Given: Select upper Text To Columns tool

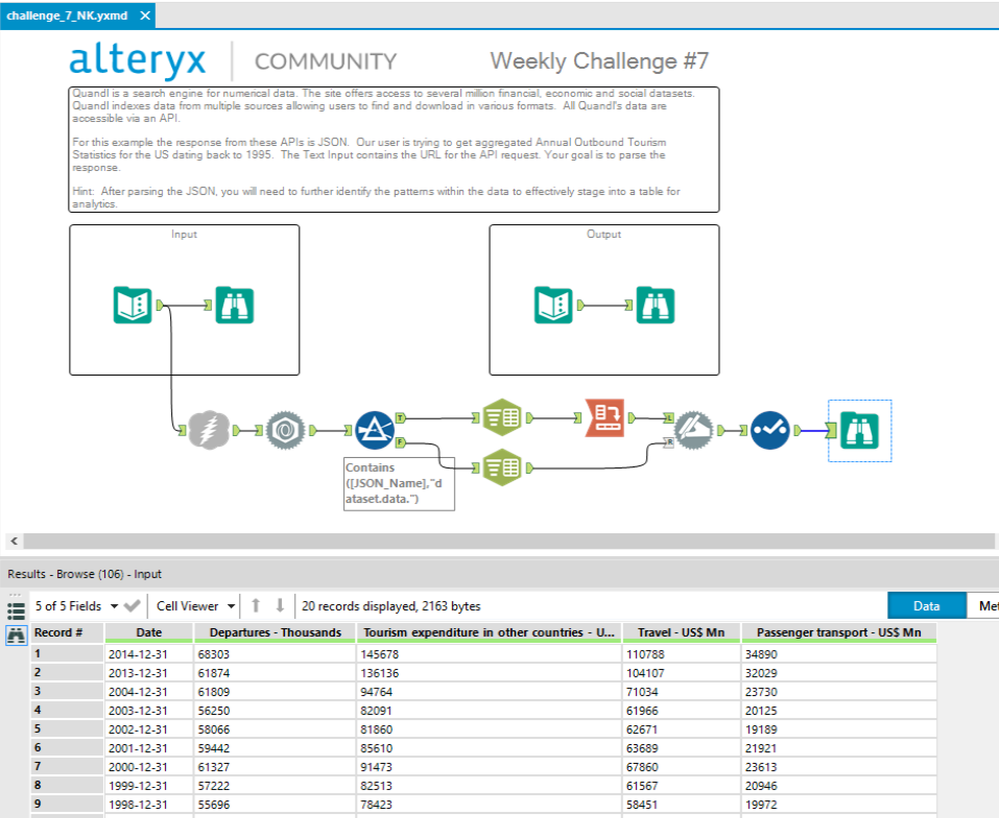Looking at the screenshot, I should (x=502, y=417).
